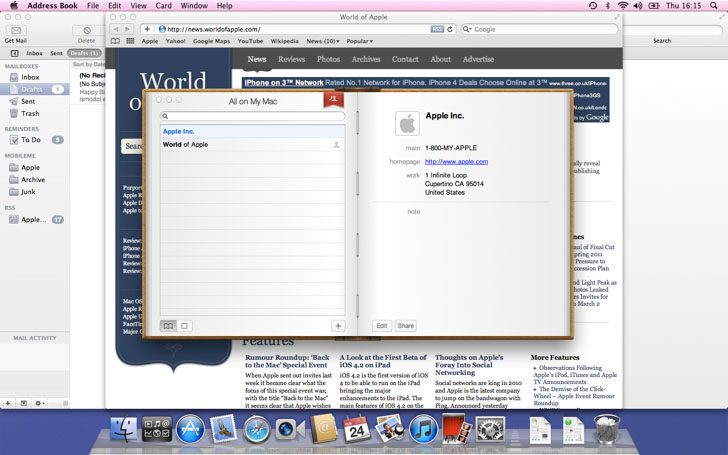Open the Contact tab on World of Apple site
728x455 pixels.
(x=405, y=59)
